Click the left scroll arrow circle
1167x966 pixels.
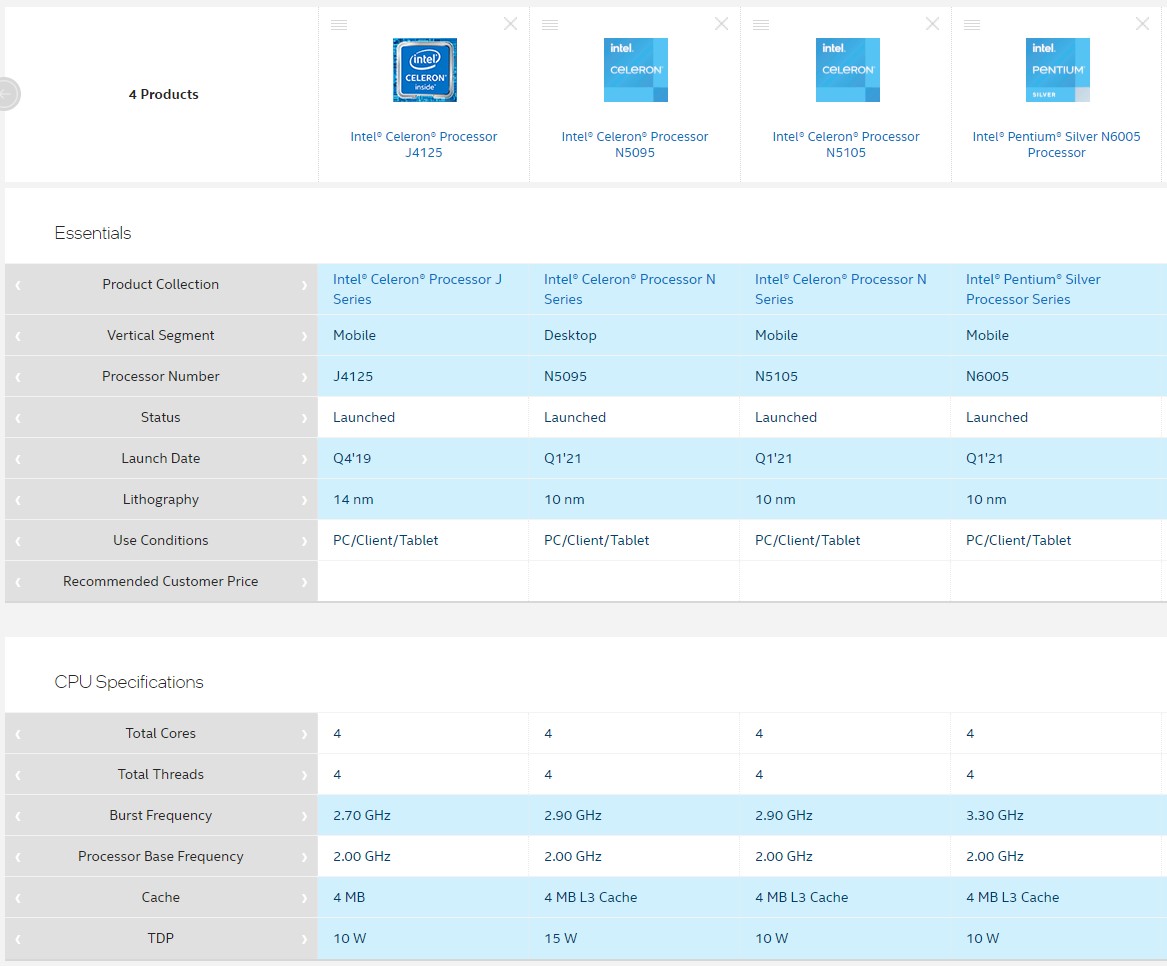click(8, 94)
